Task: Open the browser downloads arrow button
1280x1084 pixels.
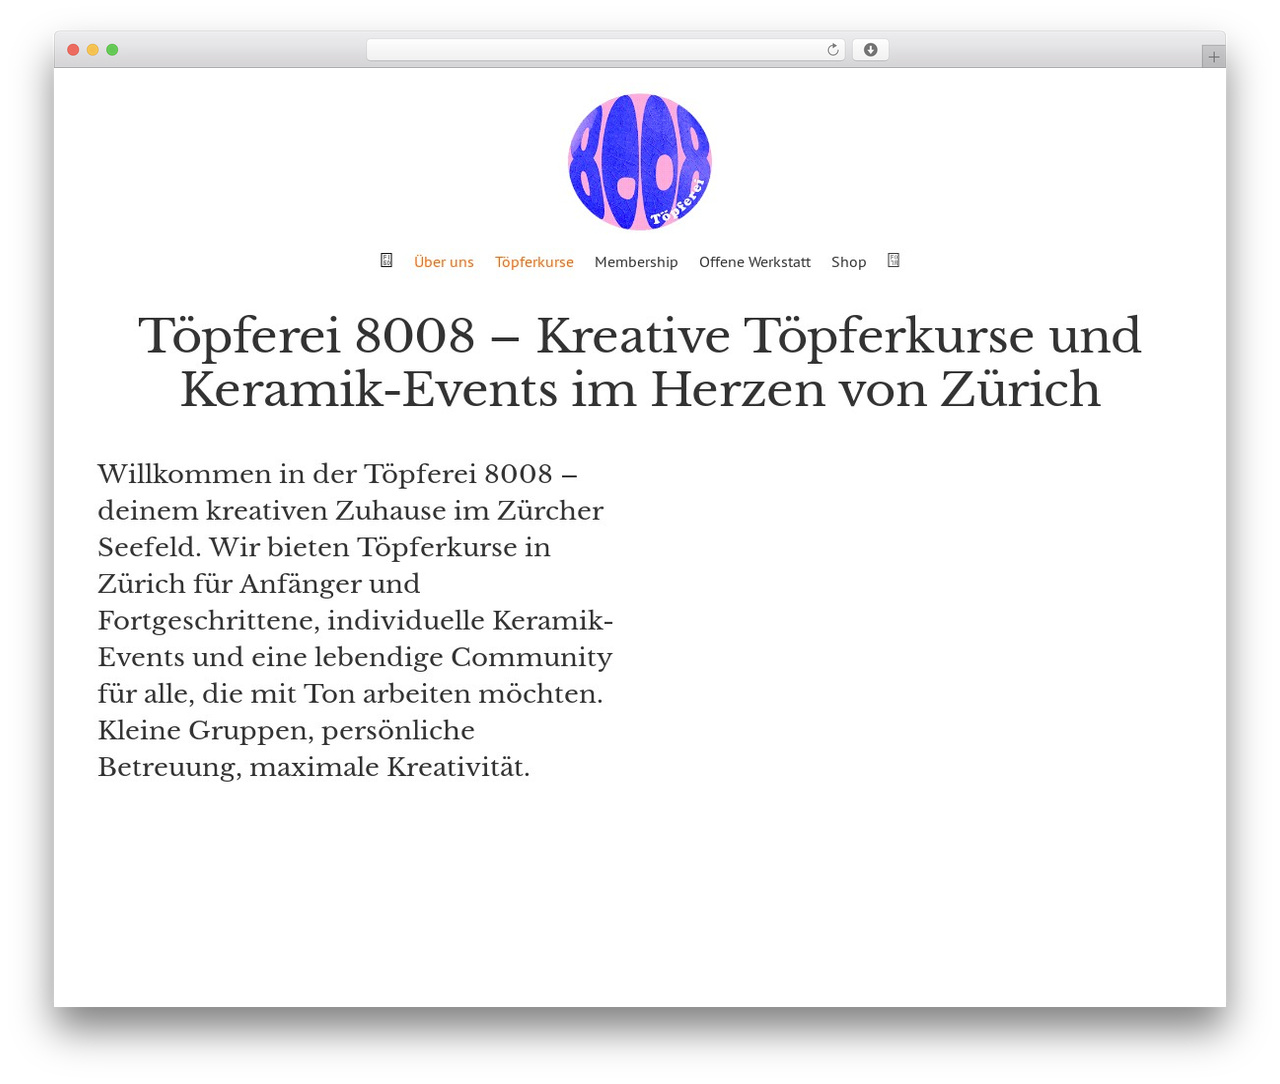Action: point(870,50)
